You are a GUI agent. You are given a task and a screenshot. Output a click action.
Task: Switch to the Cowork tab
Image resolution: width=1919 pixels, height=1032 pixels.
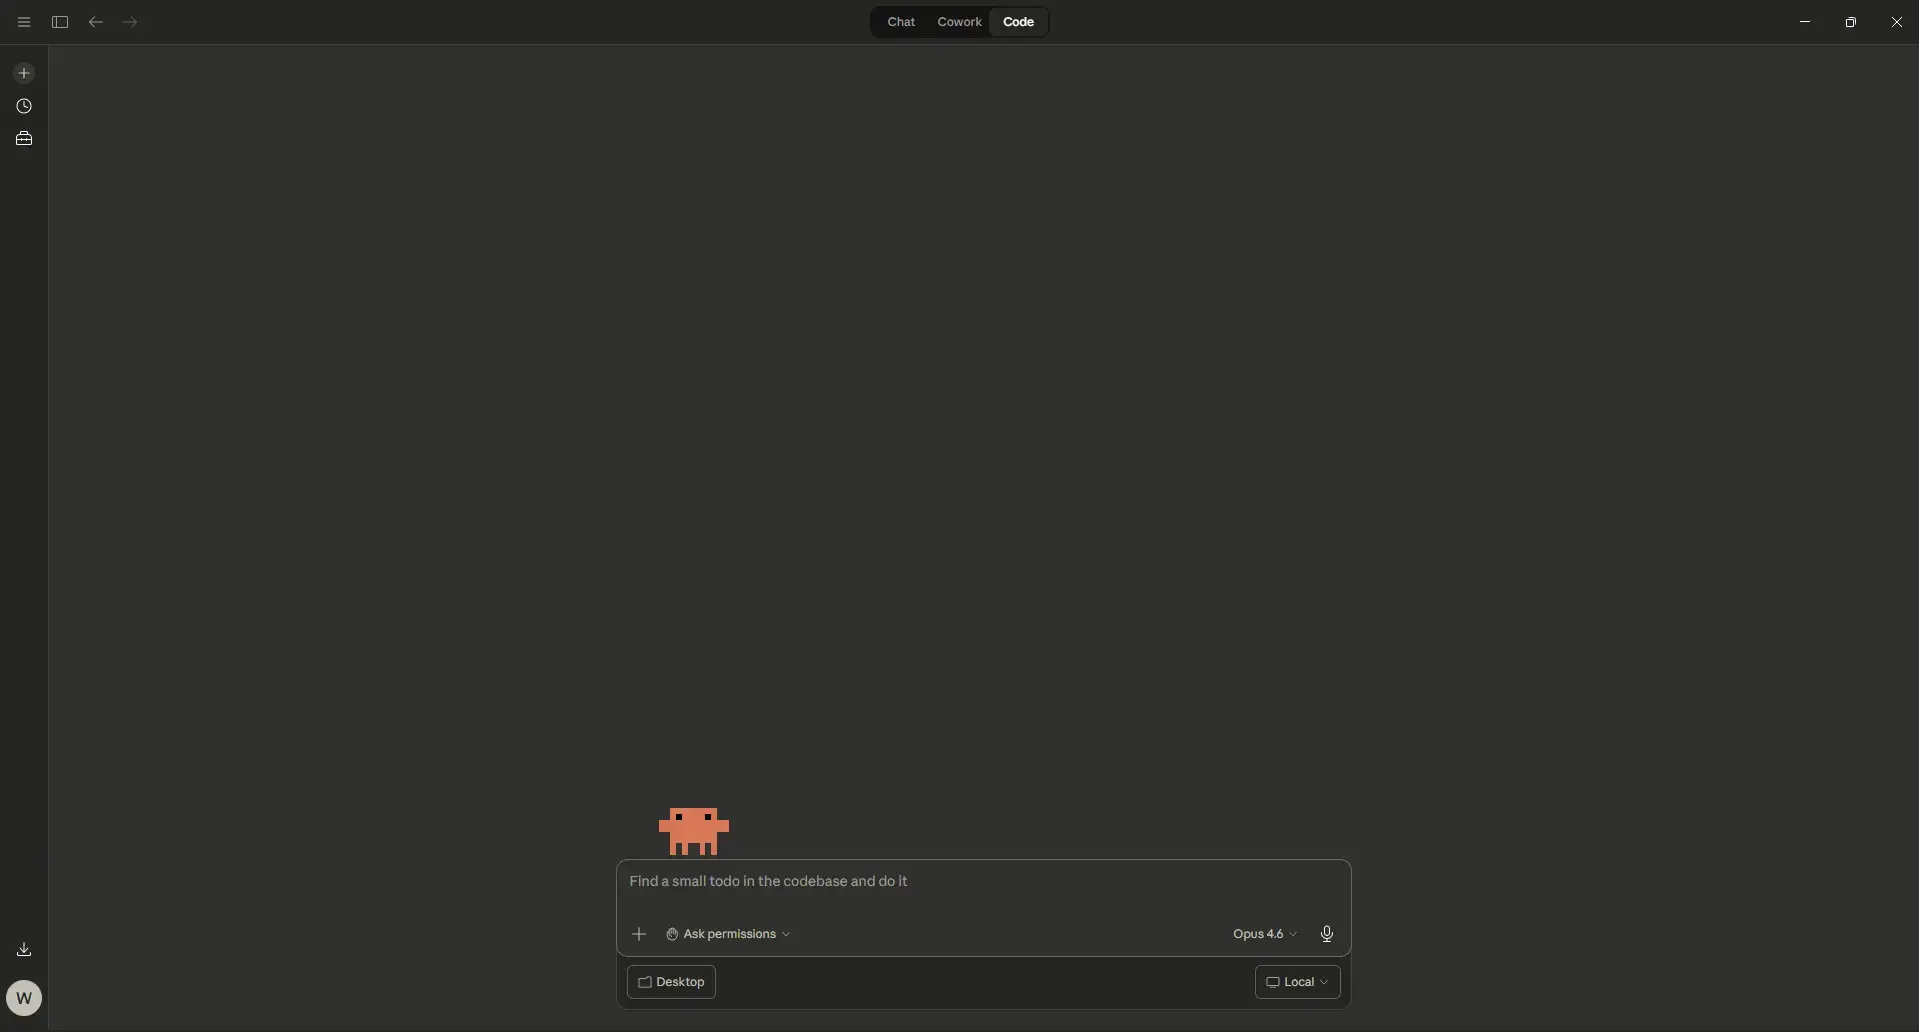[x=959, y=22]
